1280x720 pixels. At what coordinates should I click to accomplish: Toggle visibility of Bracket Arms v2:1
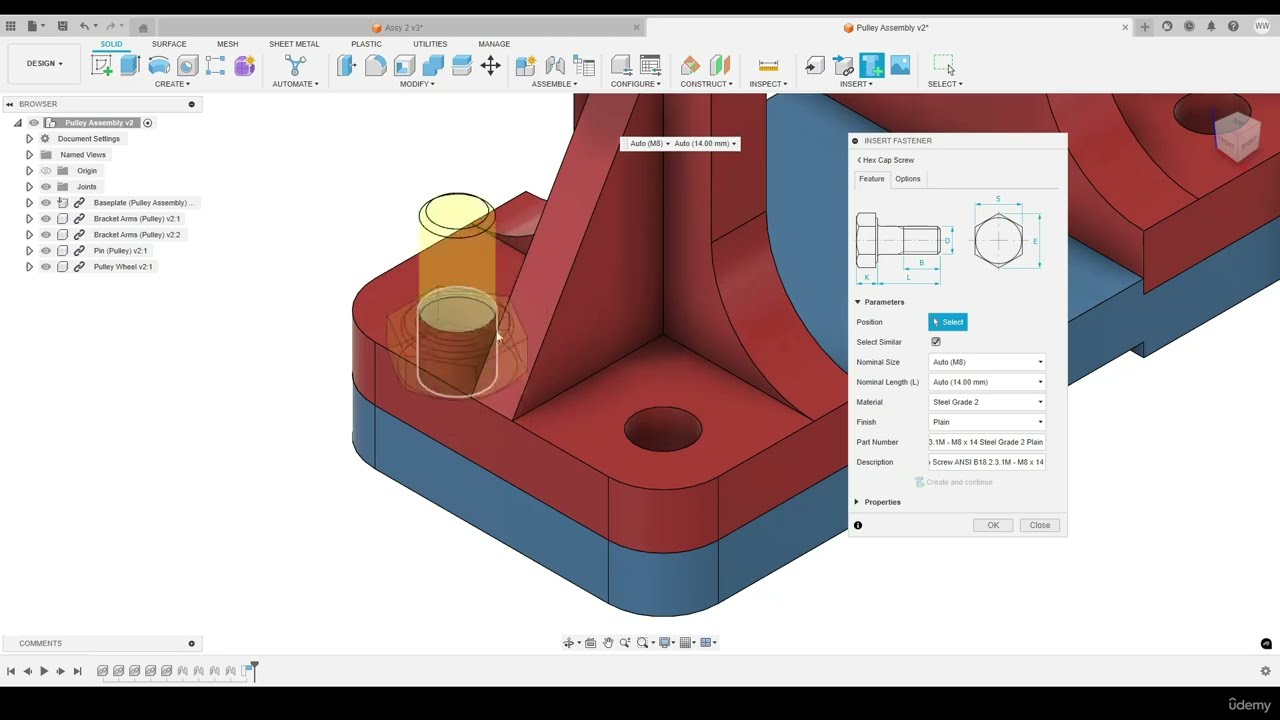pyautogui.click(x=45, y=219)
